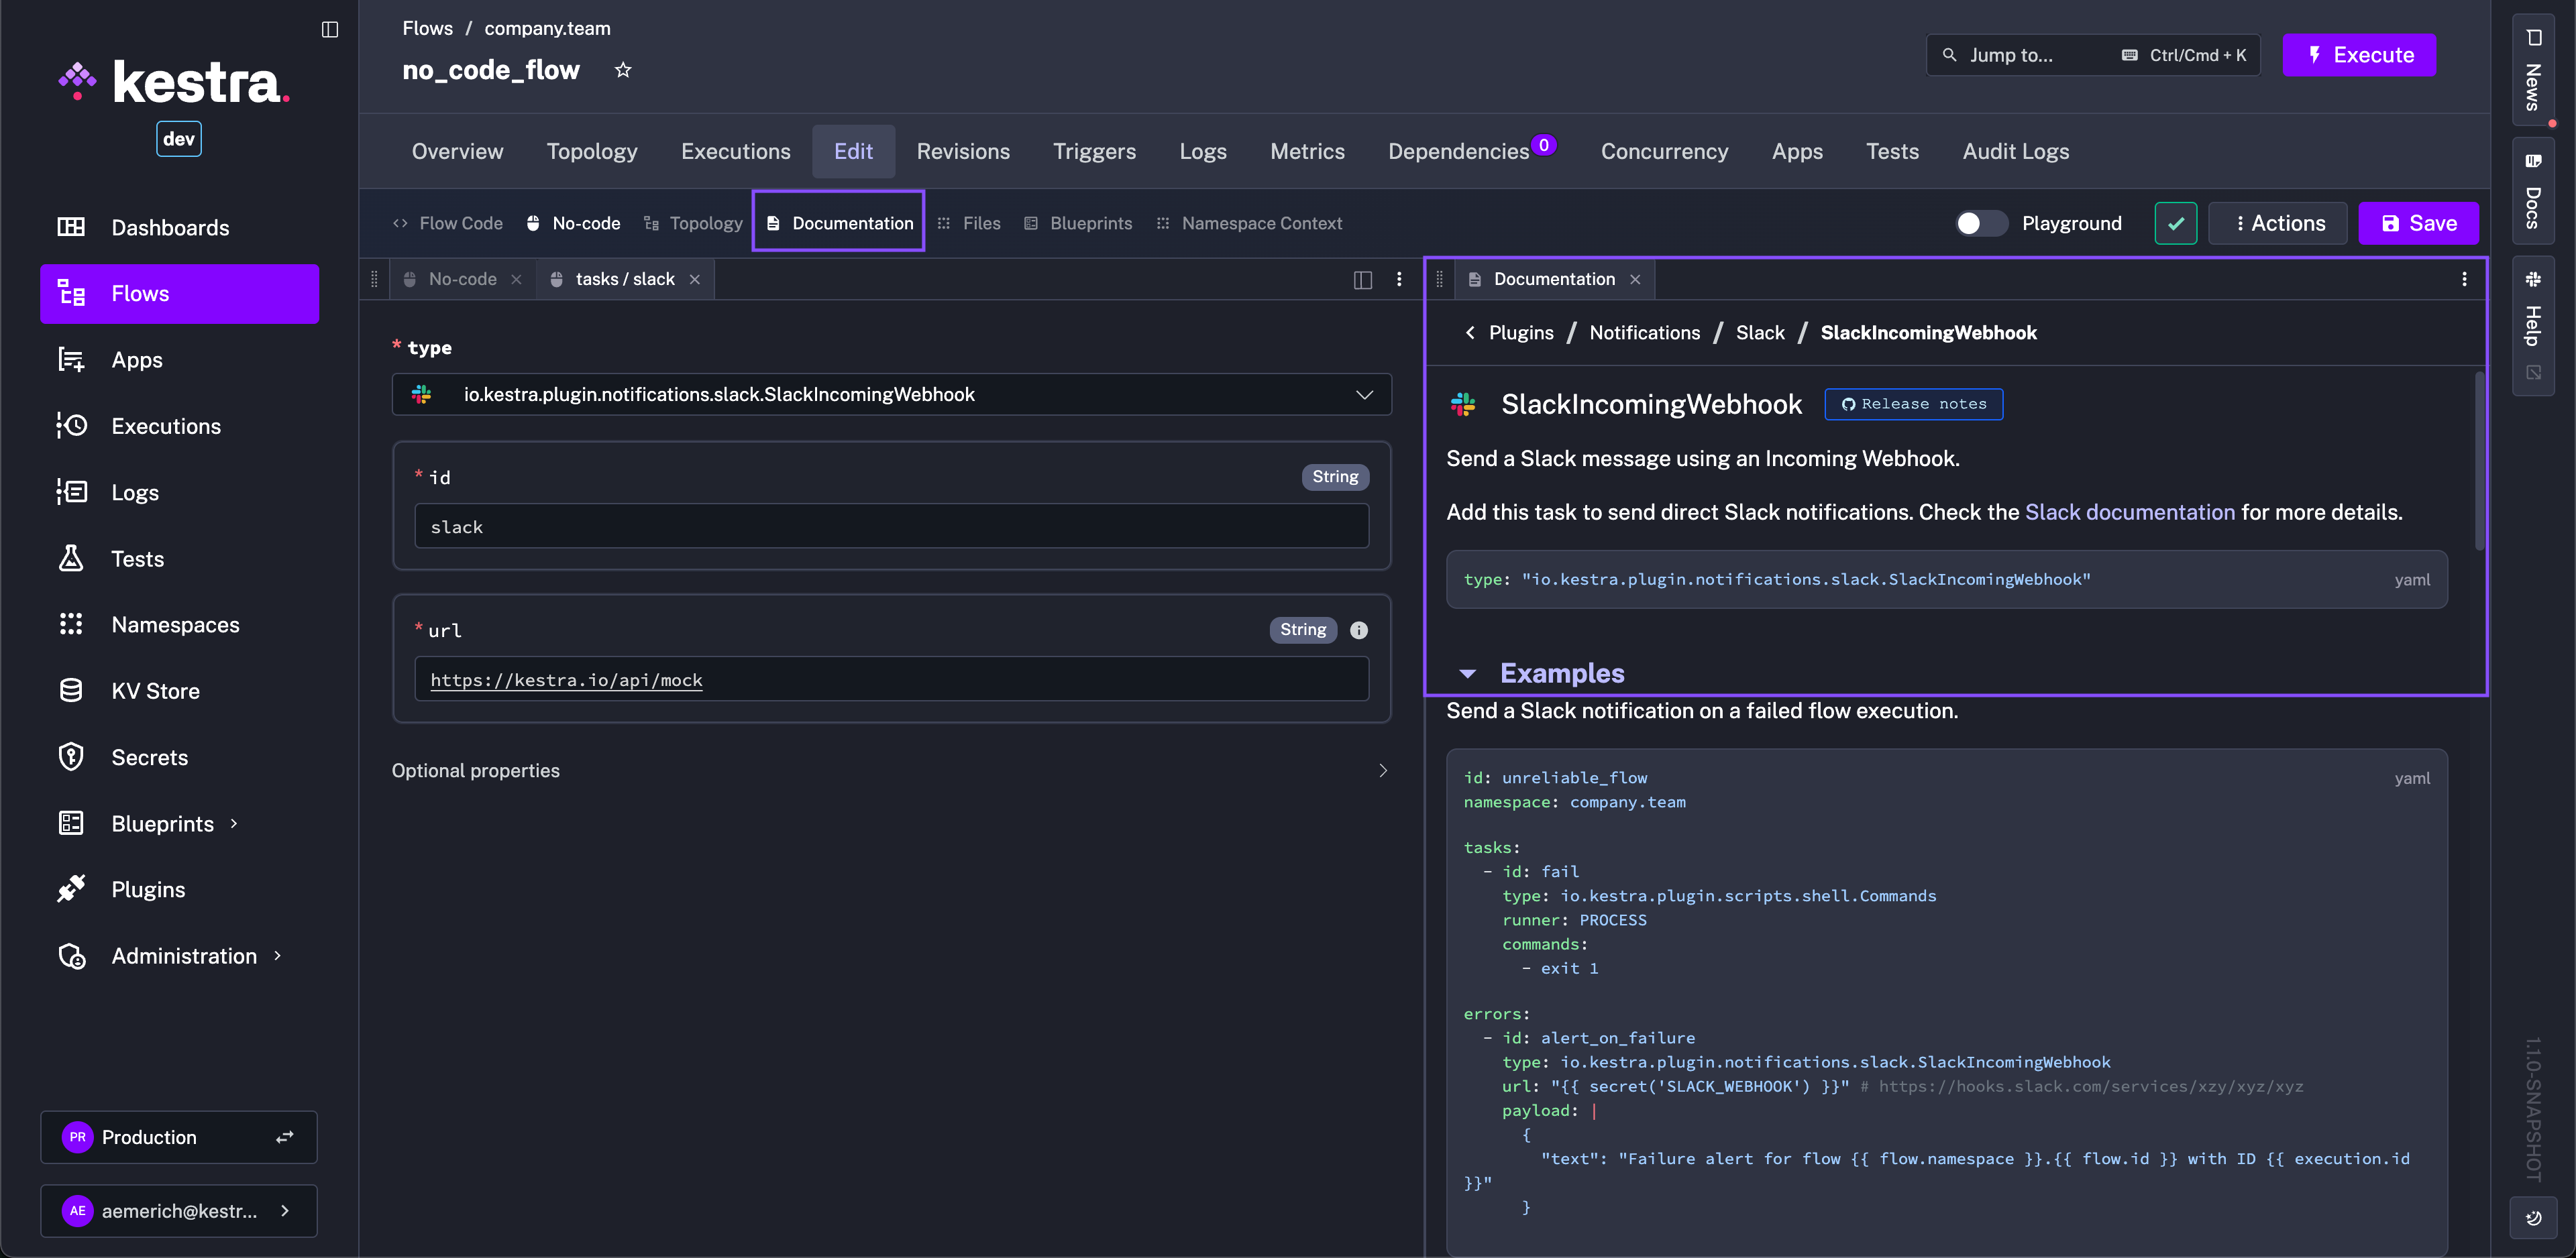Click the info icon next to url field

pyautogui.click(x=1358, y=630)
